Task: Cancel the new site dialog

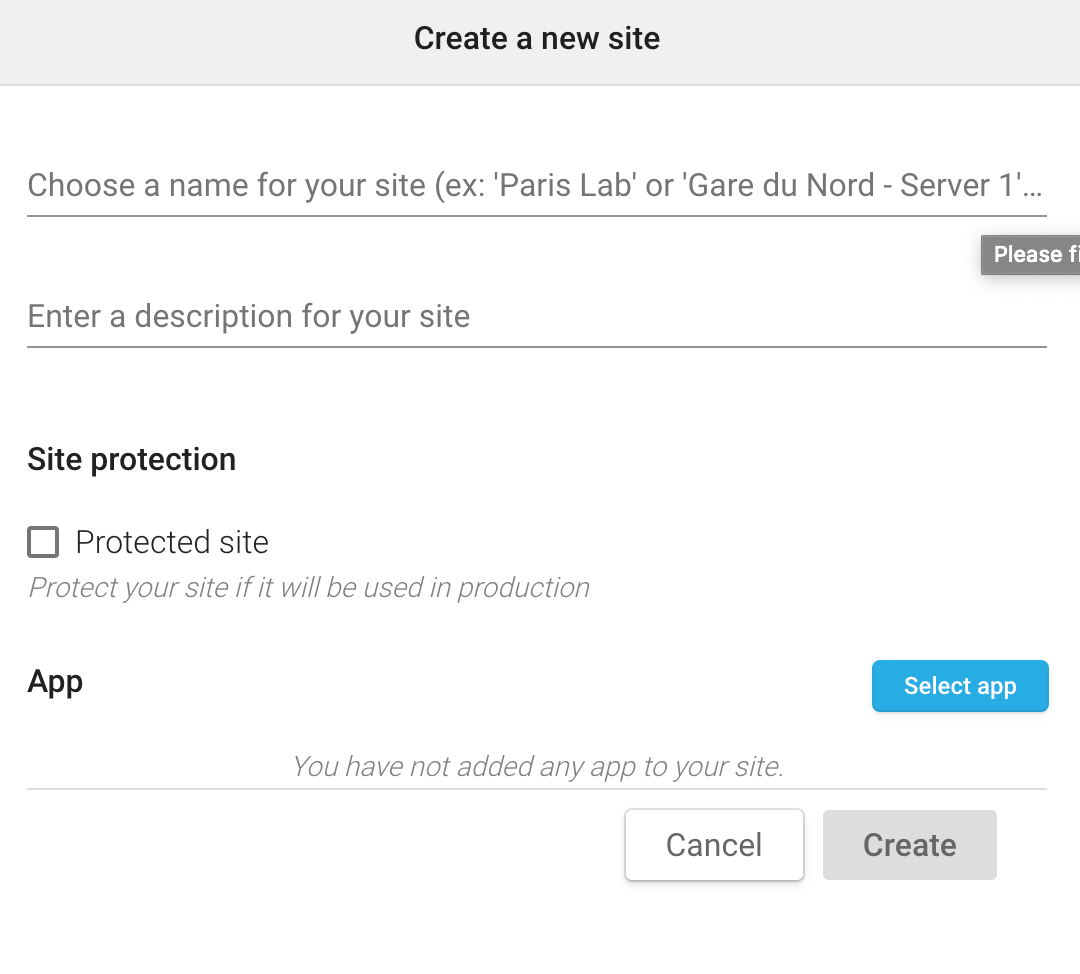Action: 714,845
